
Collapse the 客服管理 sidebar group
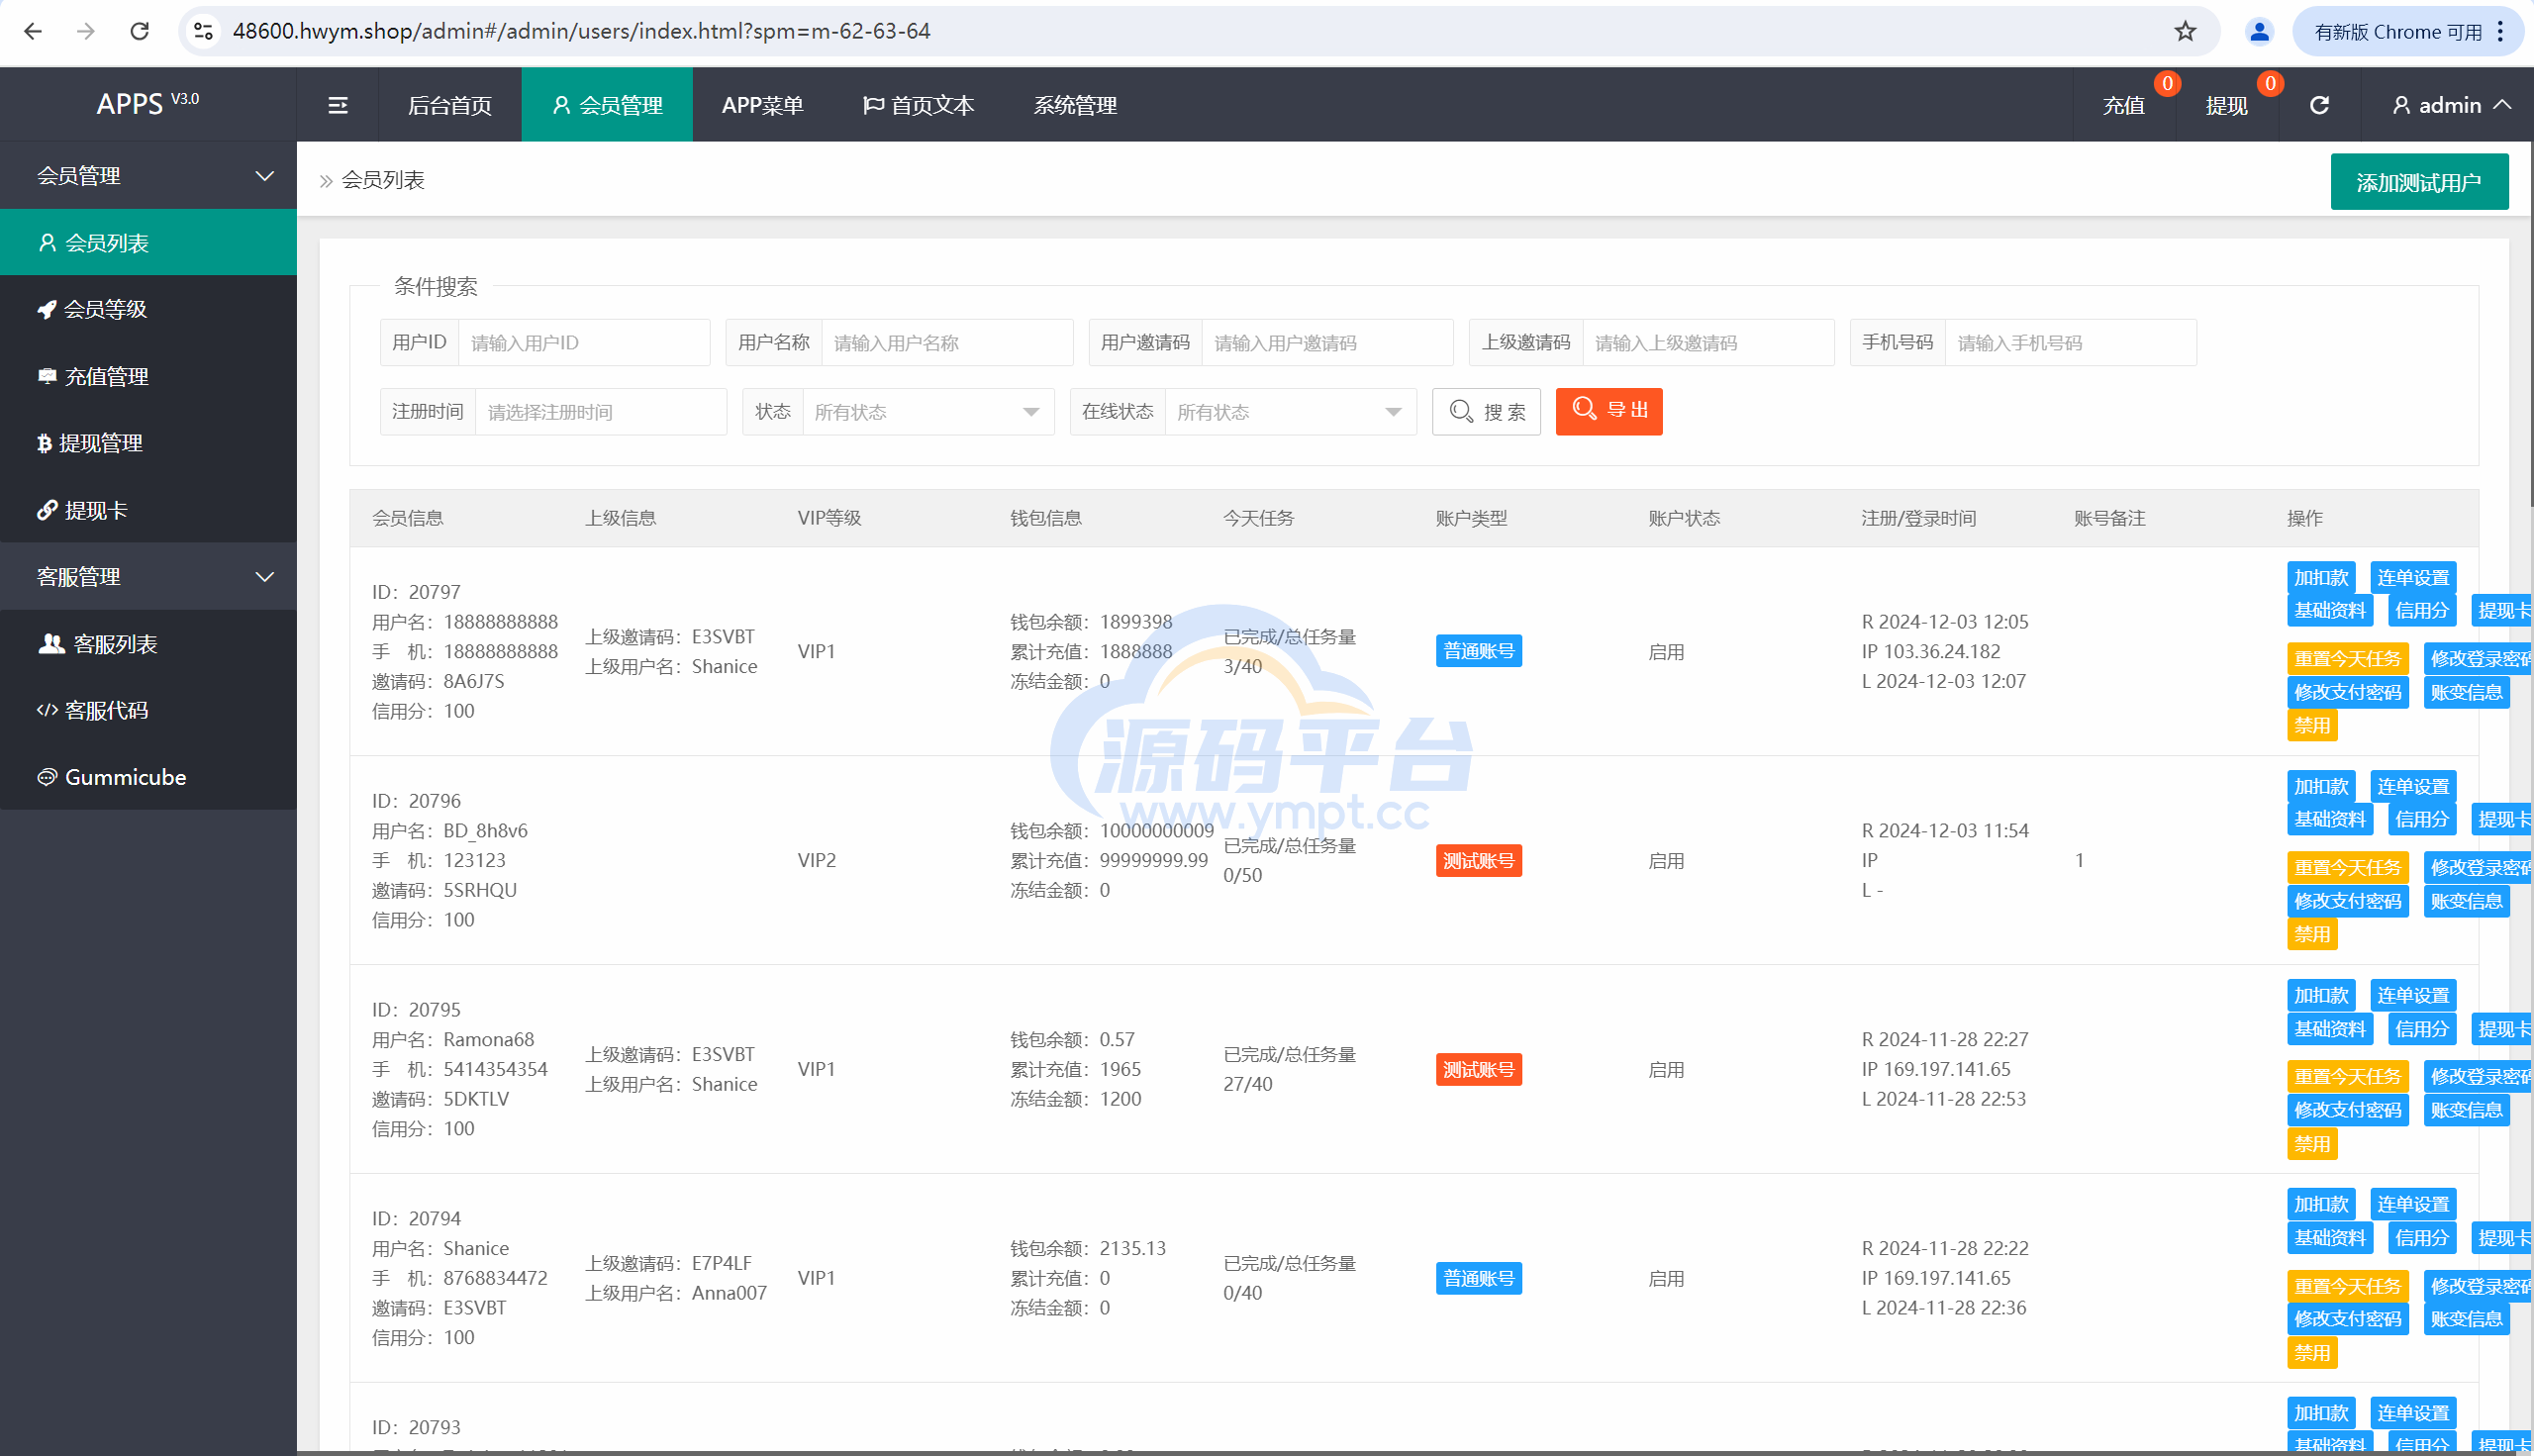point(148,577)
